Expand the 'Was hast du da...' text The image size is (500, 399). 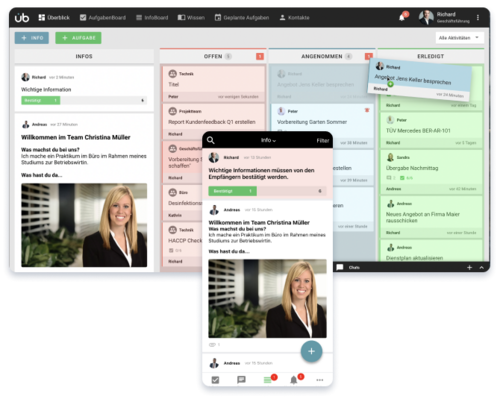pyautogui.click(x=42, y=175)
